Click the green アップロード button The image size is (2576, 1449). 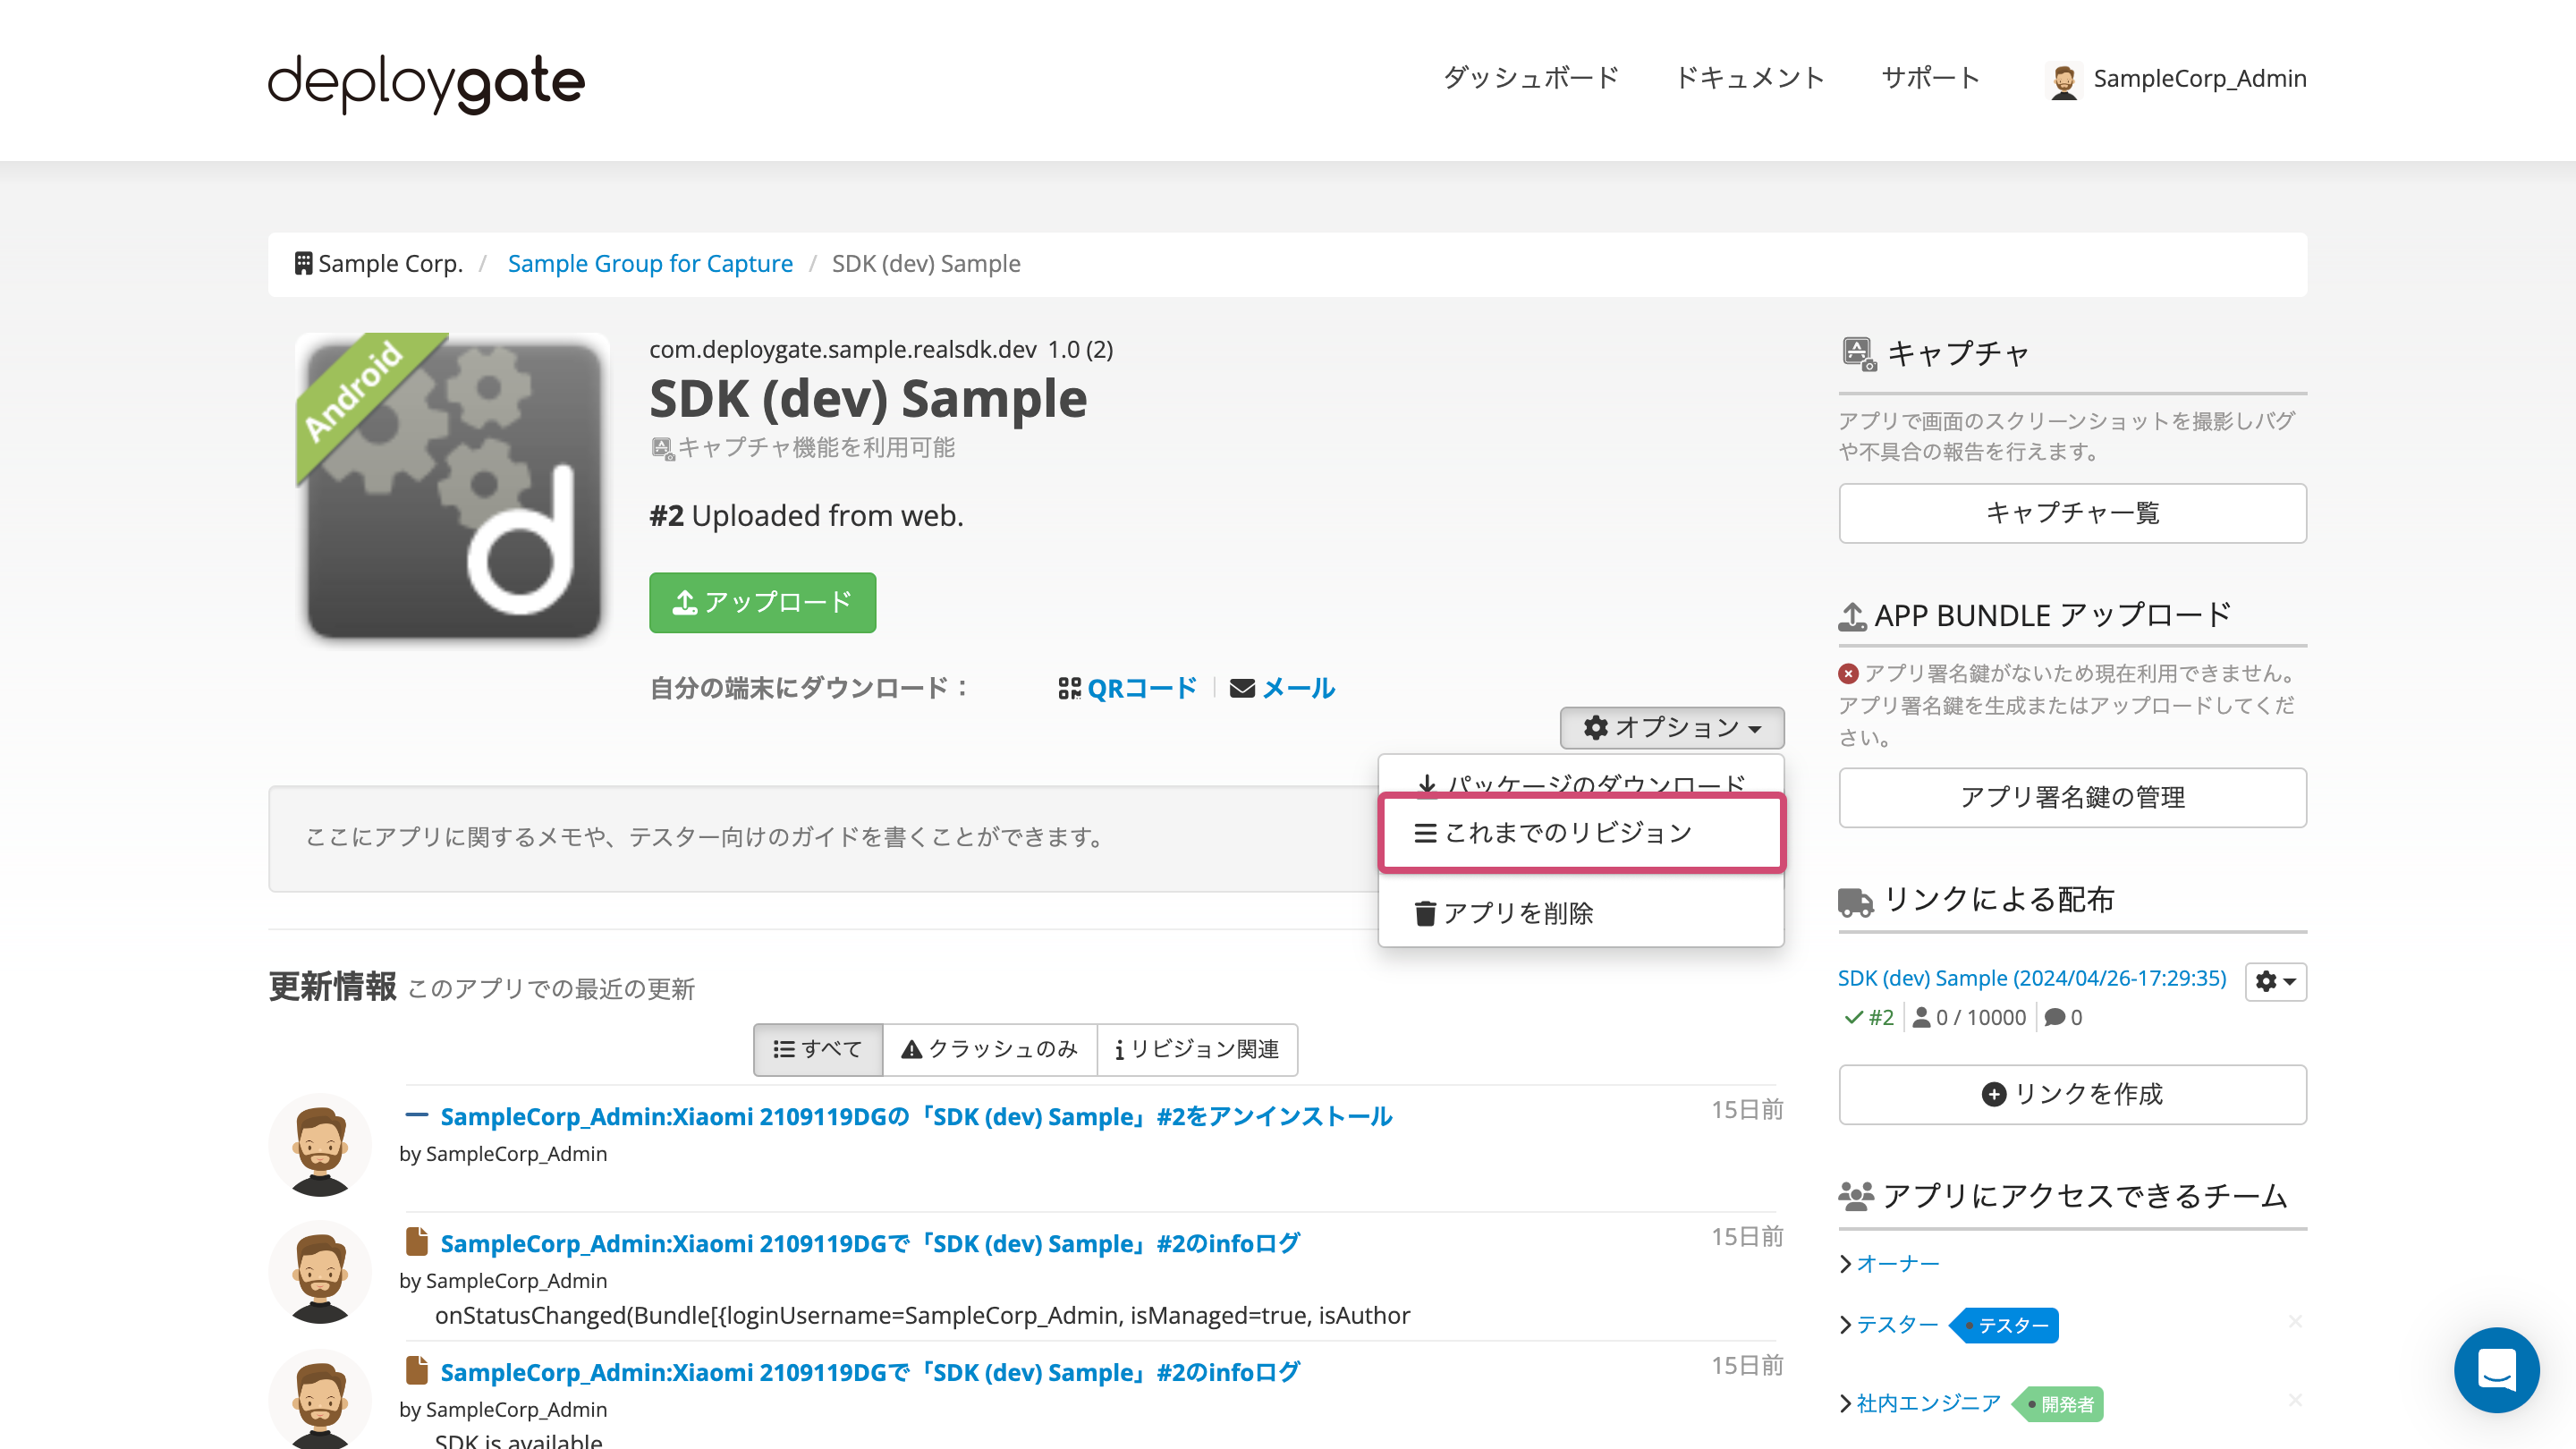coord(762,603)
